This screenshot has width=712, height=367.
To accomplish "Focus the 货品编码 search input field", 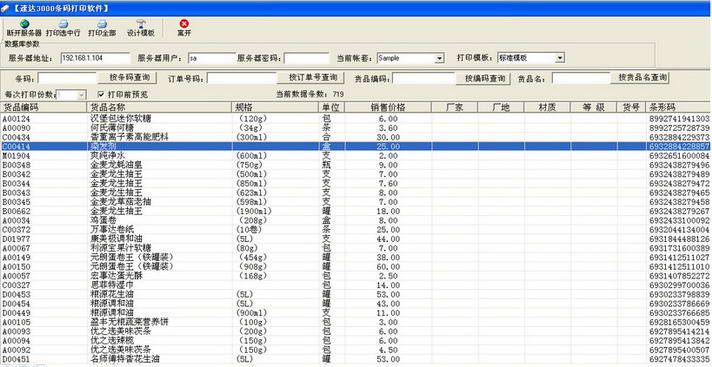I will (425, 78).
